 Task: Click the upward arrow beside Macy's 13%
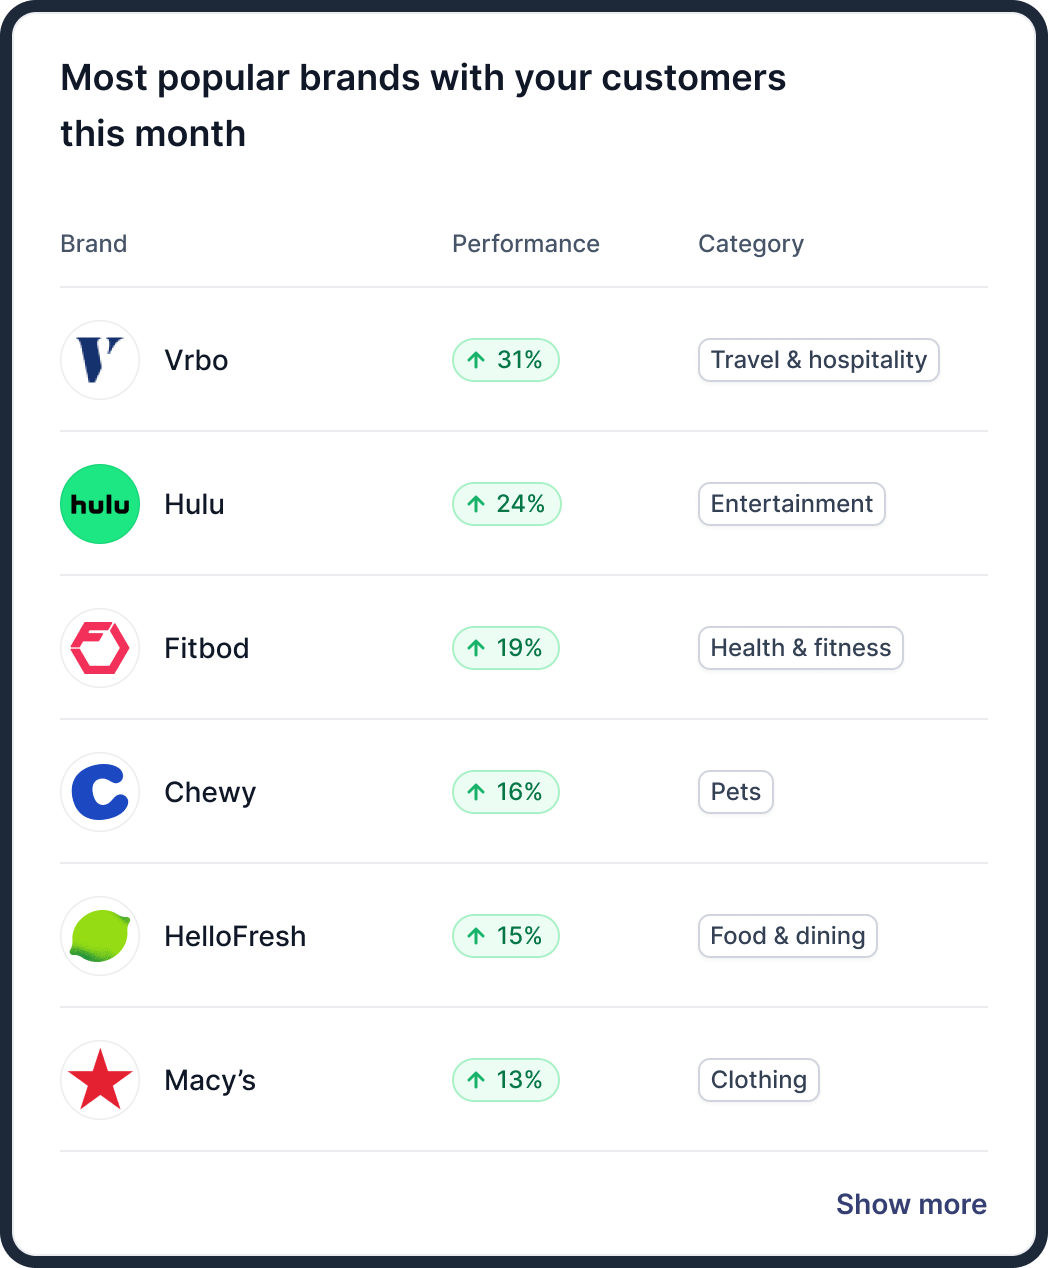coord(475,1080)
